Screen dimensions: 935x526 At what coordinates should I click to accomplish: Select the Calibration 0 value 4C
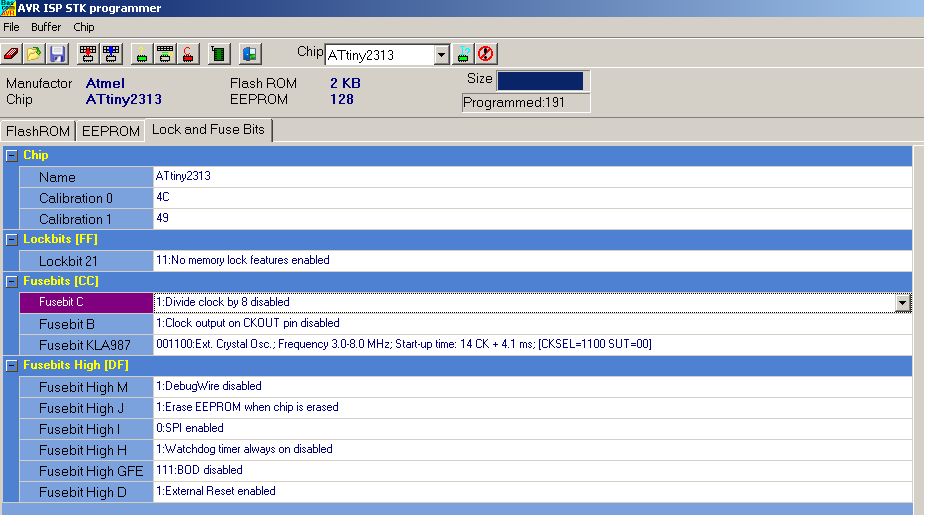point(532,197)
